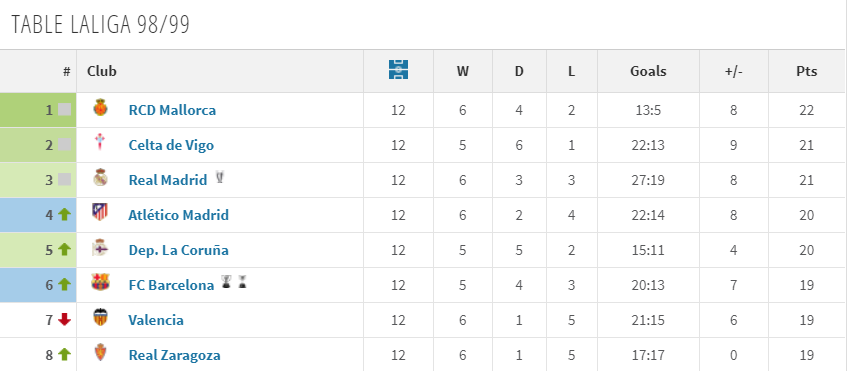Click the first trophy icon next to FC Barcelona
Screen dimensions: 847x371
pos(226,282)
